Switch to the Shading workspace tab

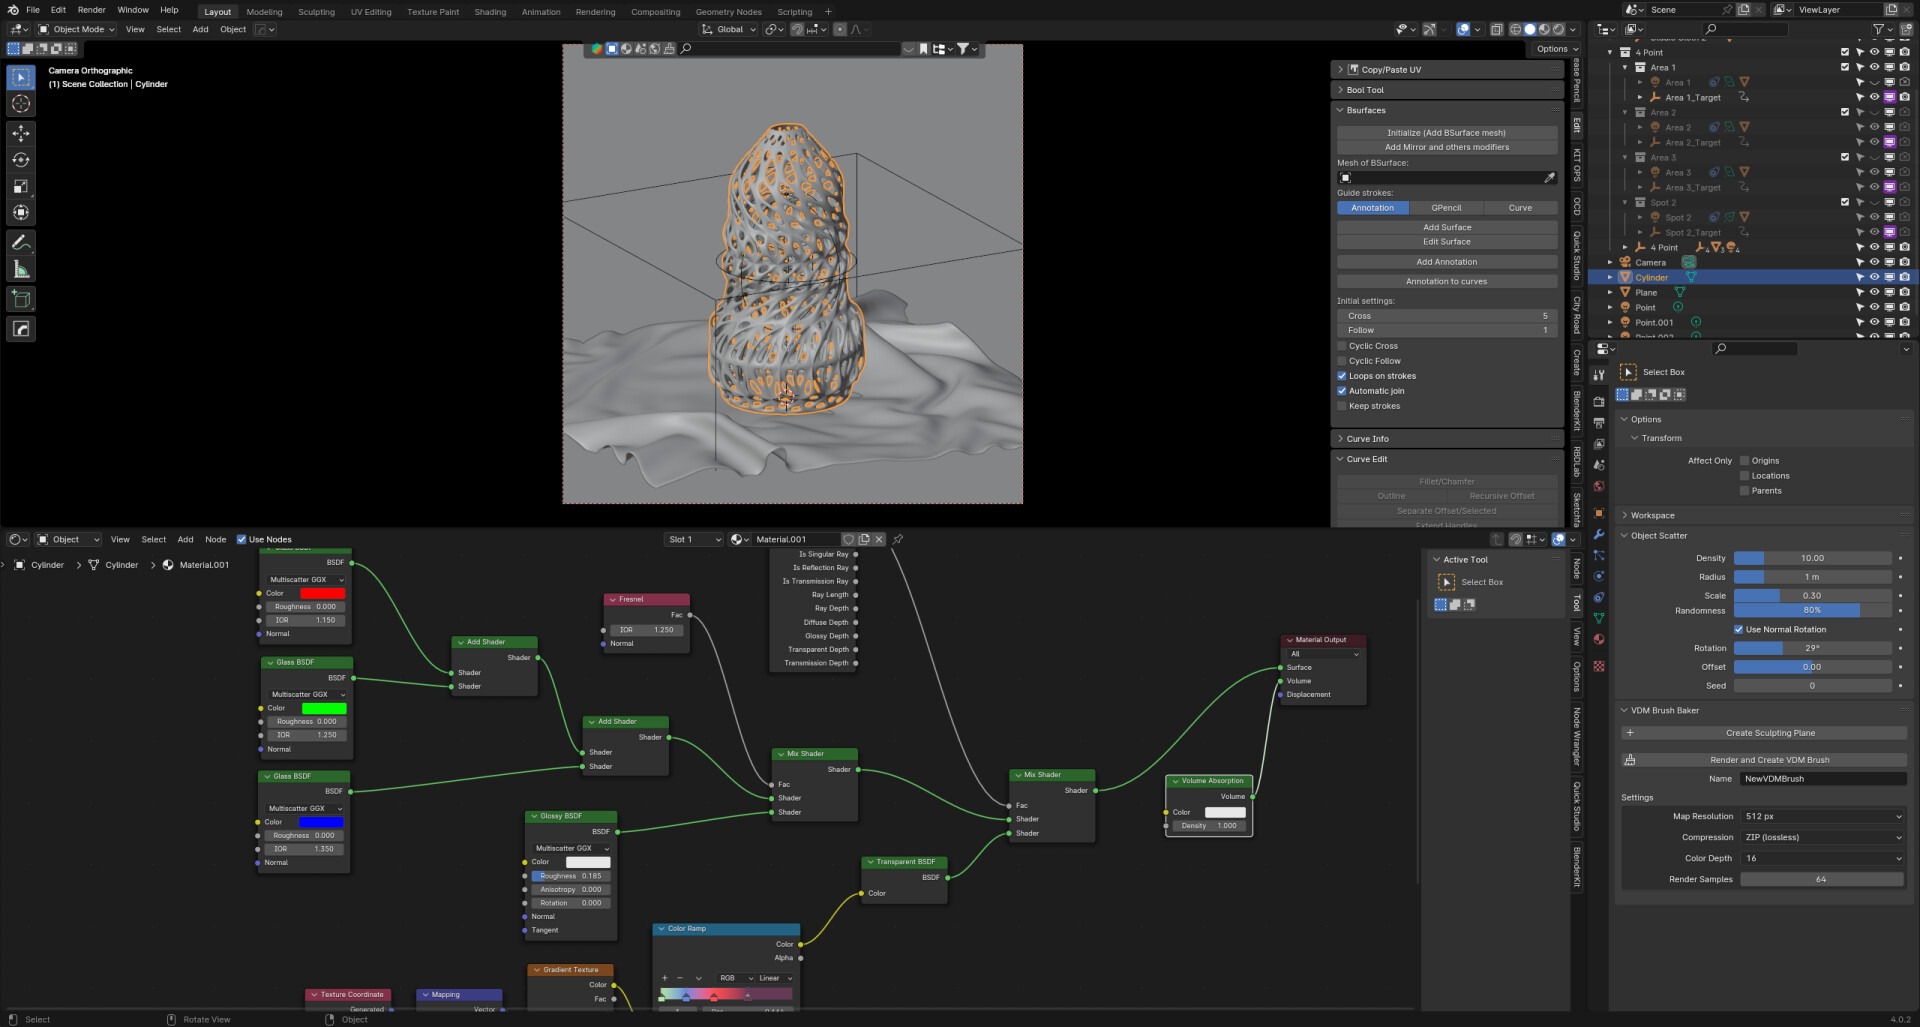pyautogui.click(x=489, y=12)
